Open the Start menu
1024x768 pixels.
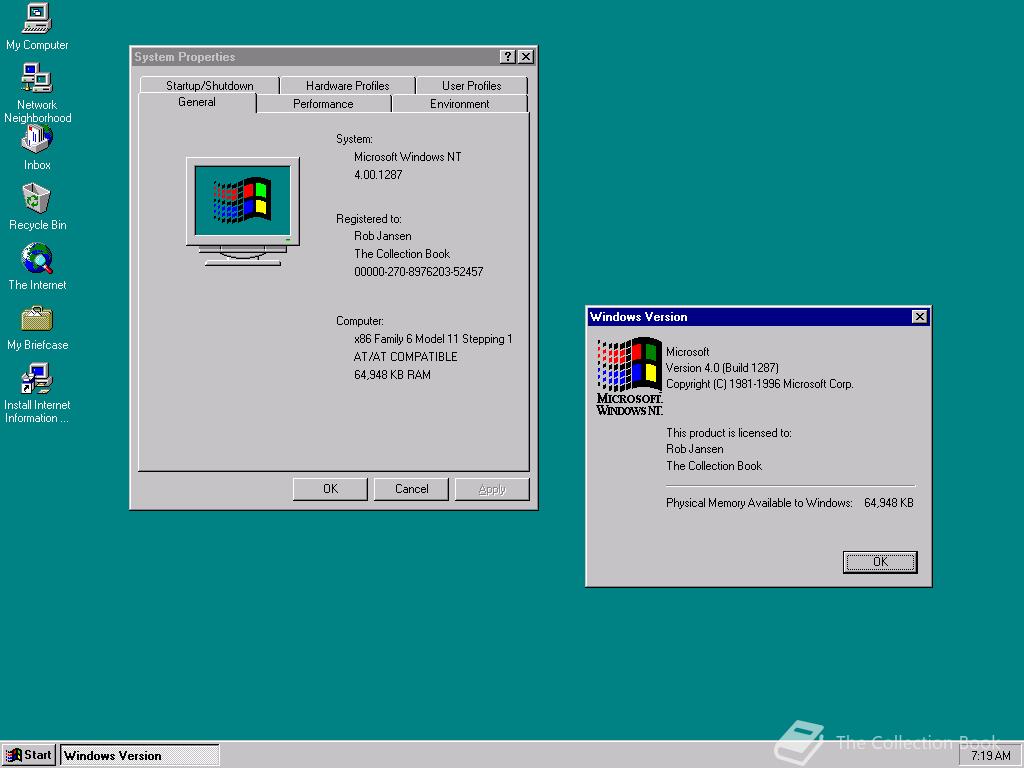pos(29,756)
